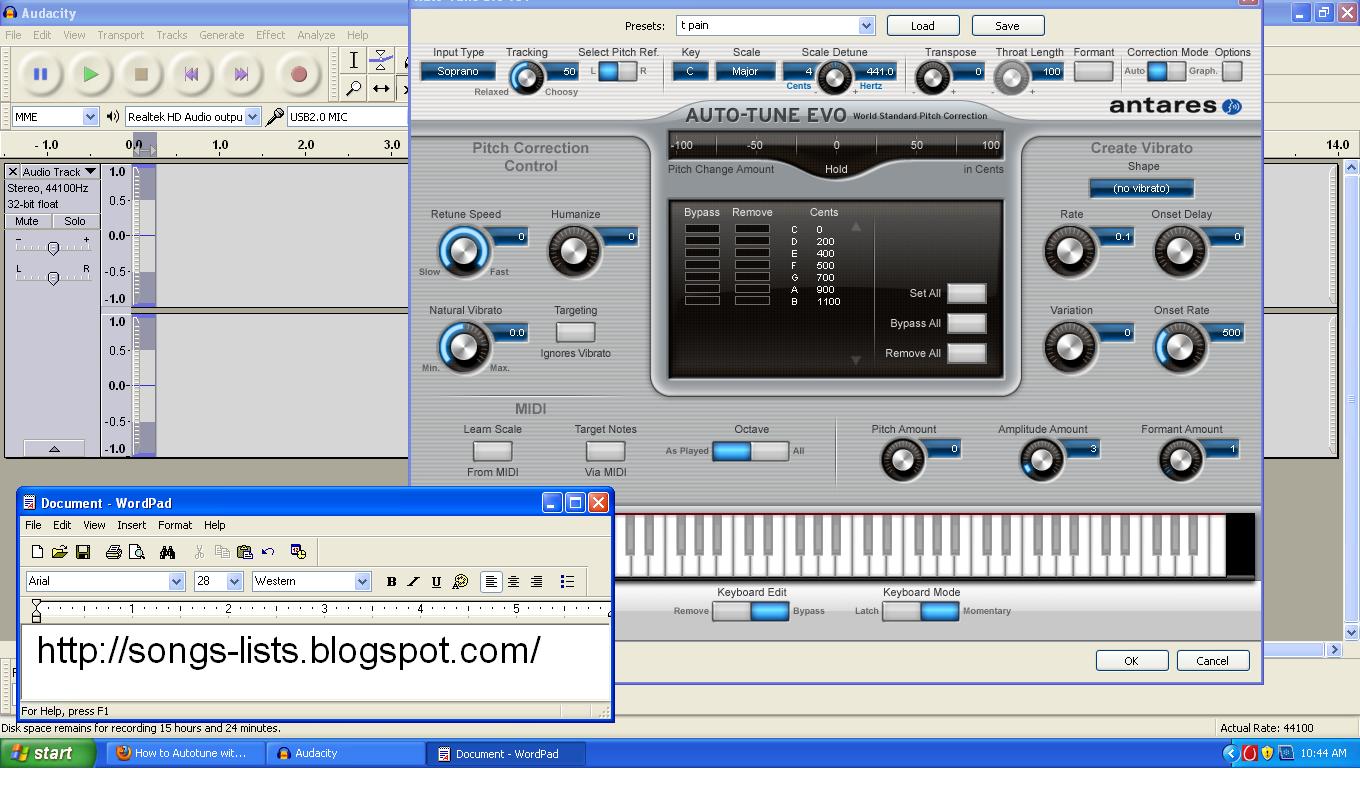Toggle Targeting Ignores Vibrato button

tap(575, 331)
